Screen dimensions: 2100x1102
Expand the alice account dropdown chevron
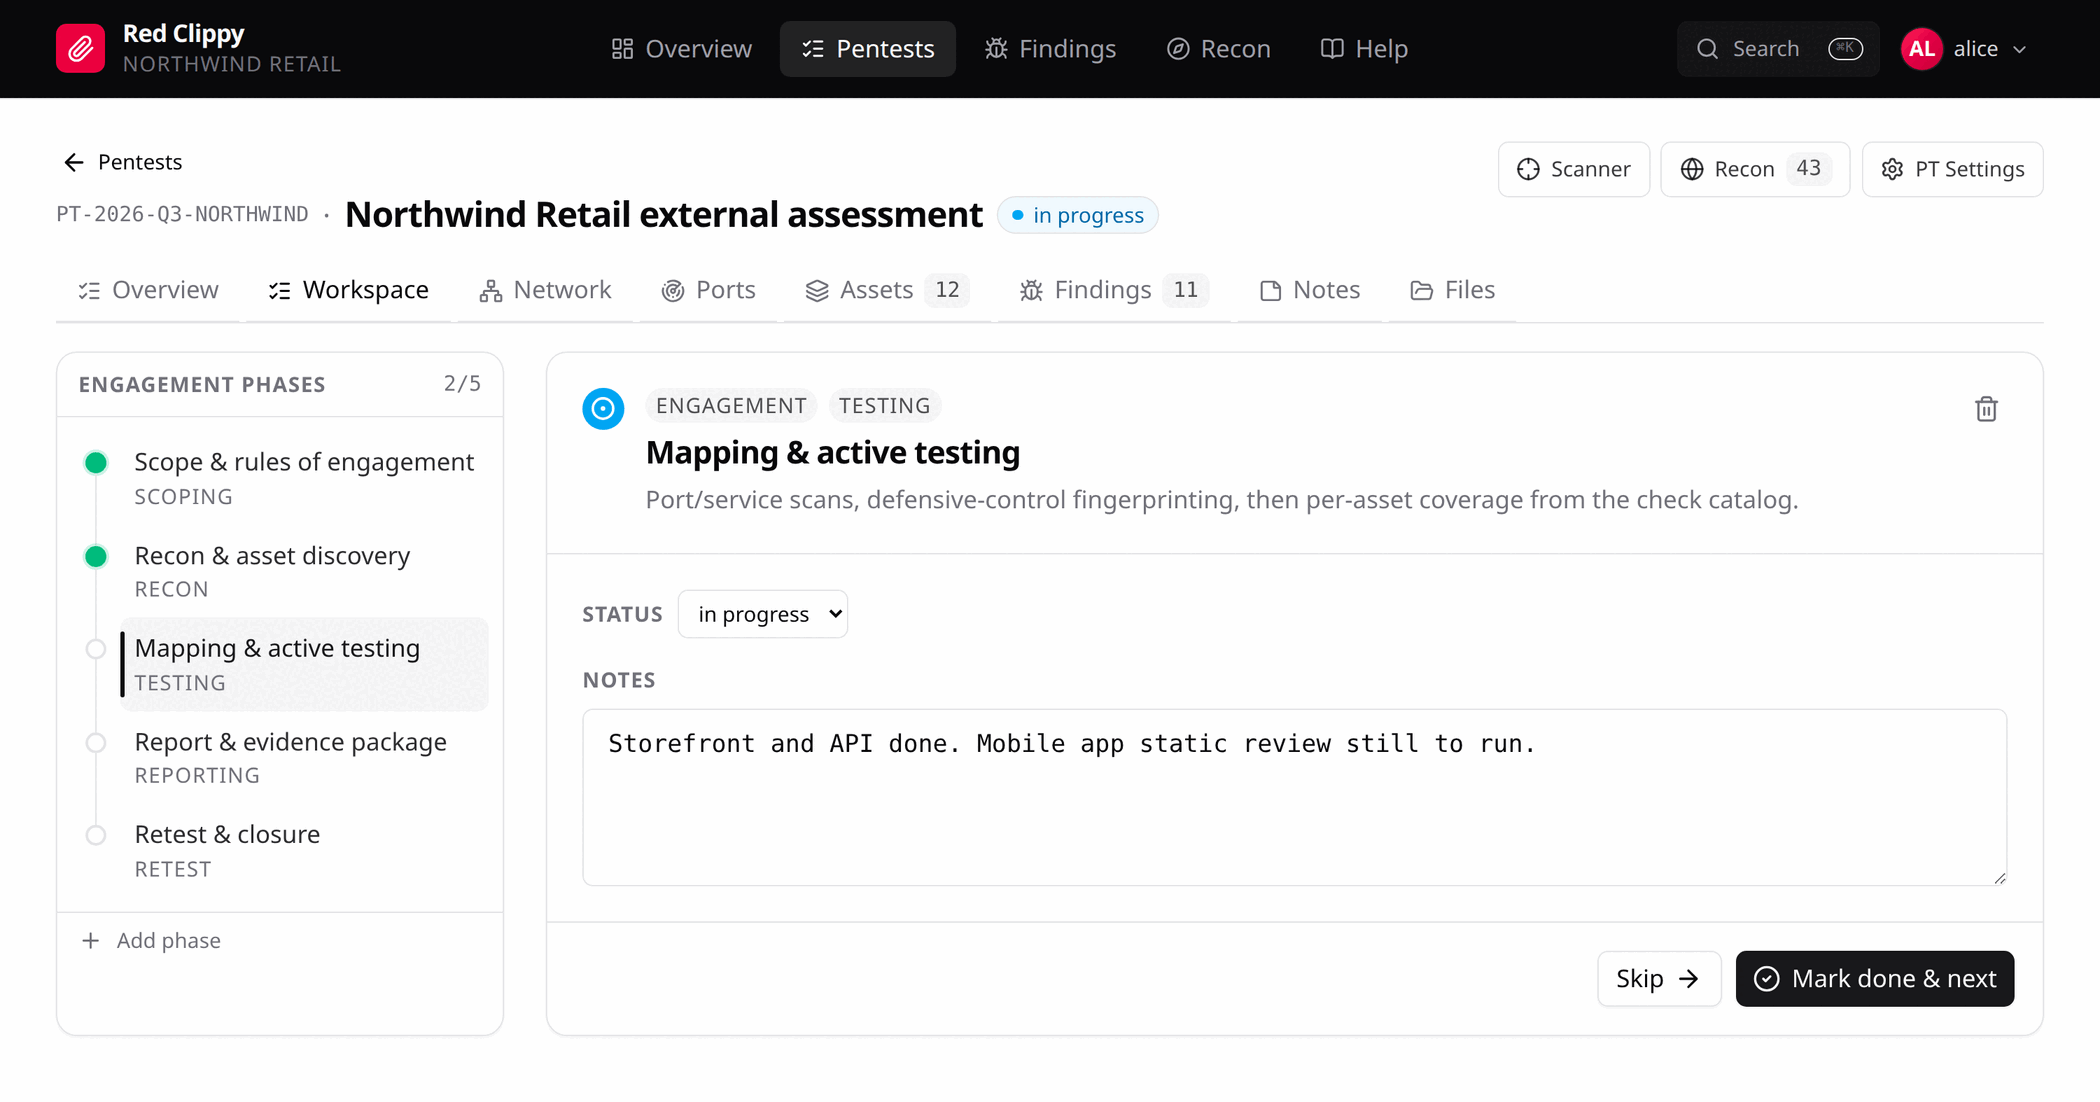[2019, 49]
